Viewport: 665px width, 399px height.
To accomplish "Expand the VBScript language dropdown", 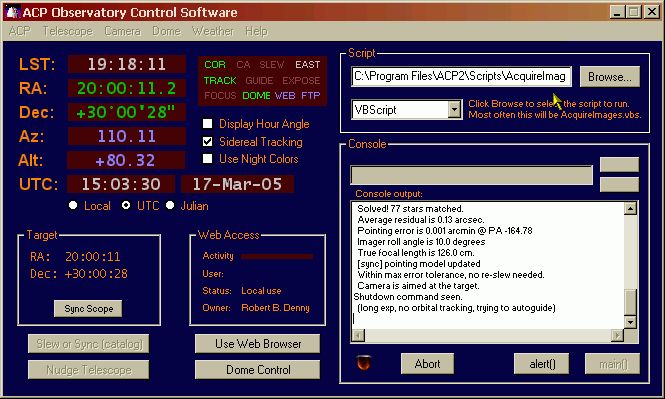I will click(455, 110).
